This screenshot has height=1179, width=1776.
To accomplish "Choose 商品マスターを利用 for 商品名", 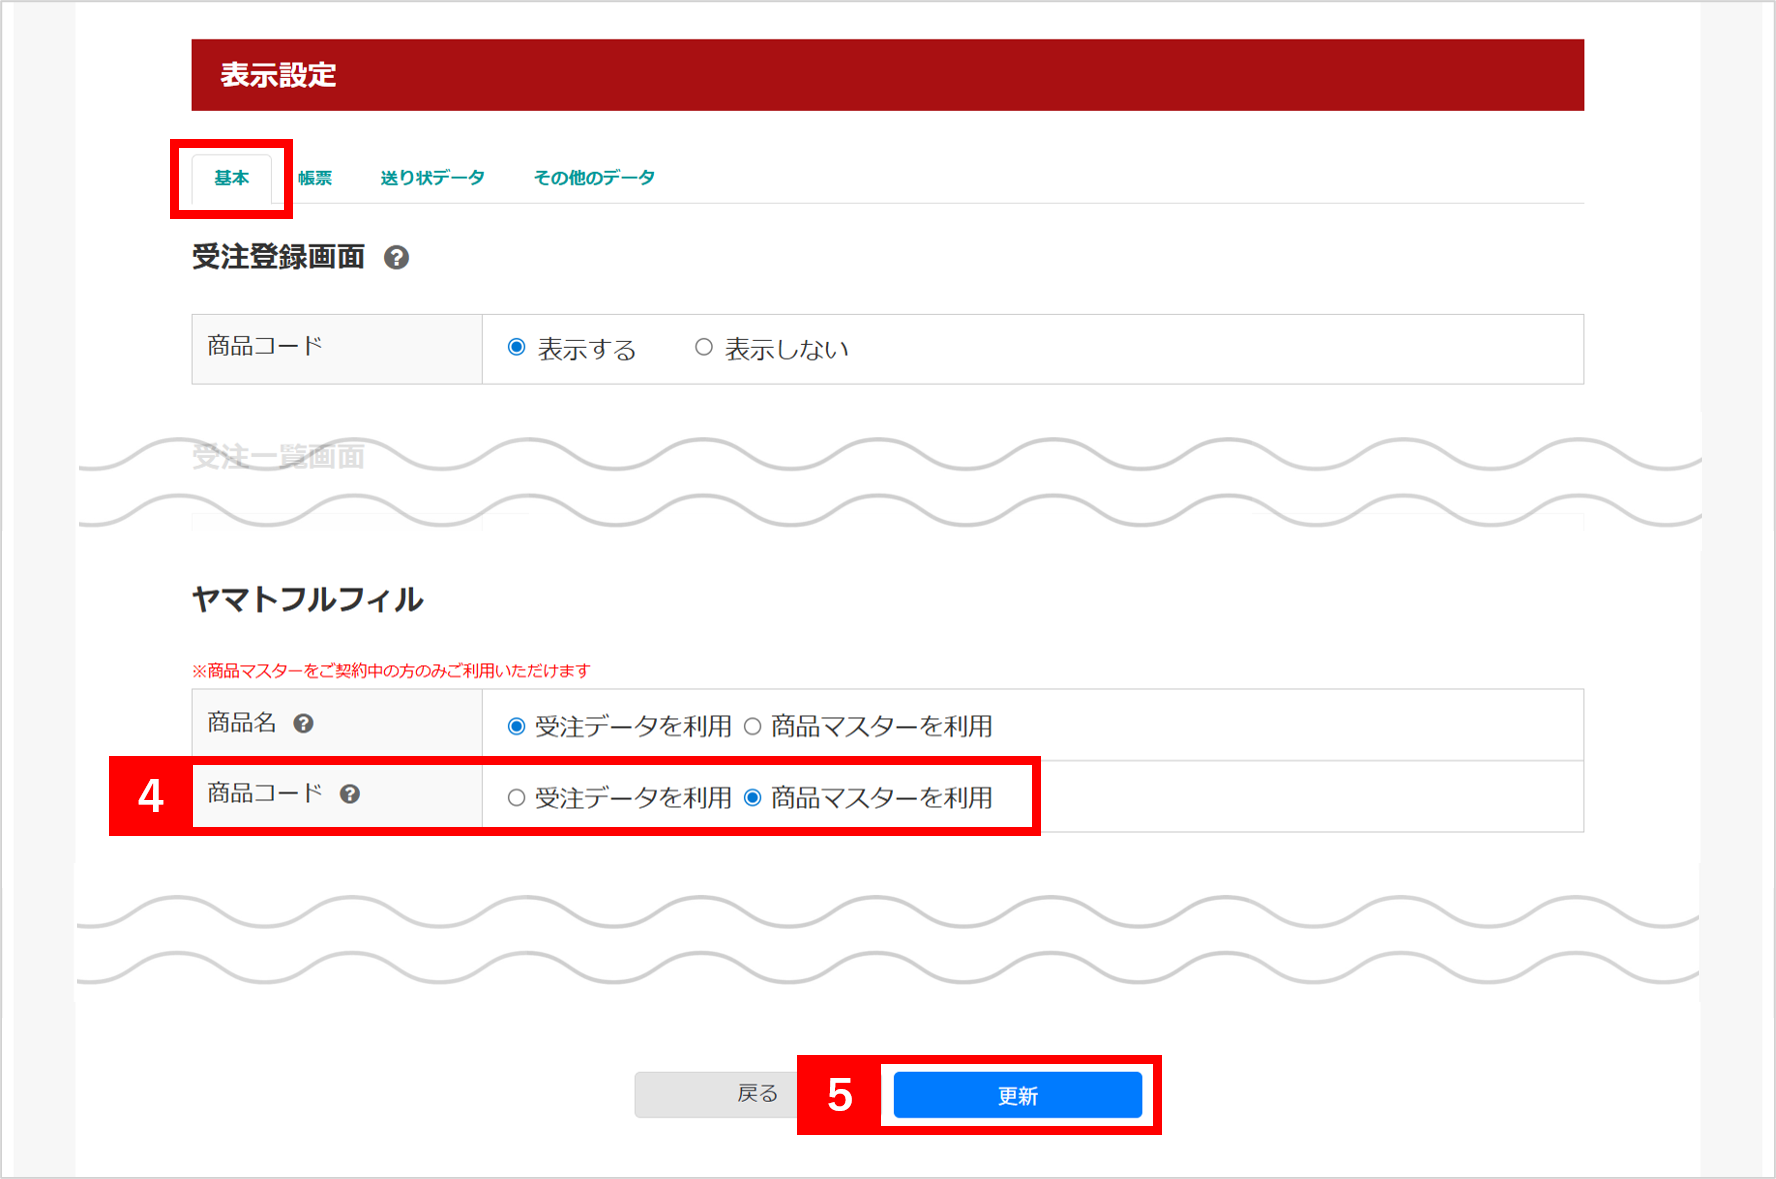I will click(x=753, y=726).
